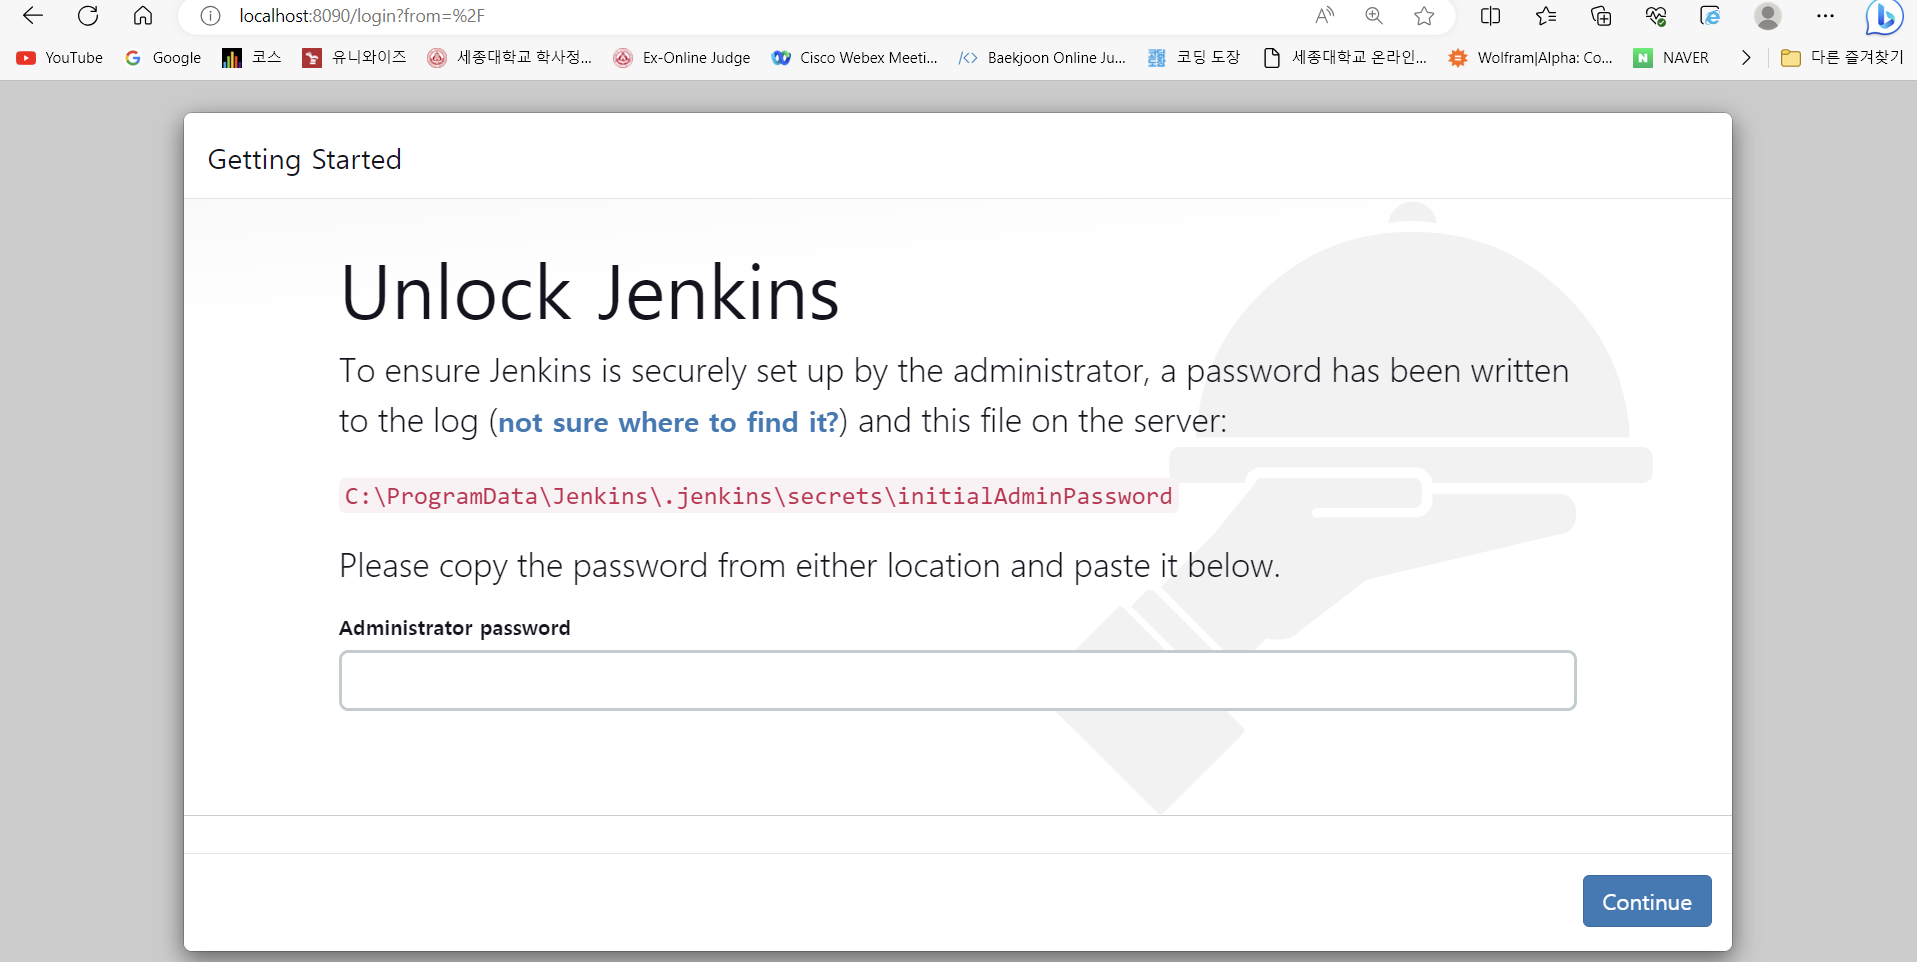Image resolution: width=1917 pixels, height=962 pixels.
Task: Click the Unlock Jenkins heading
Action: point(590,293)
